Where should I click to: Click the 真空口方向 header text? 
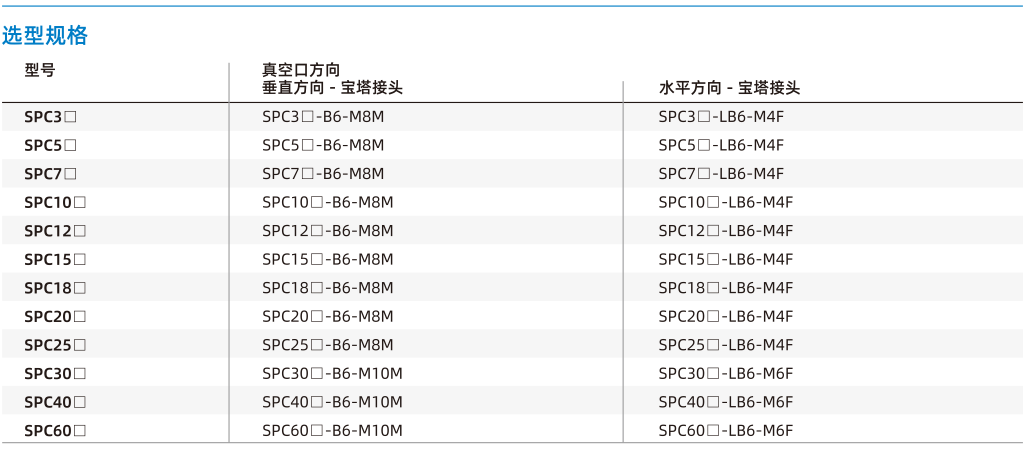click(x=301, y=71)
